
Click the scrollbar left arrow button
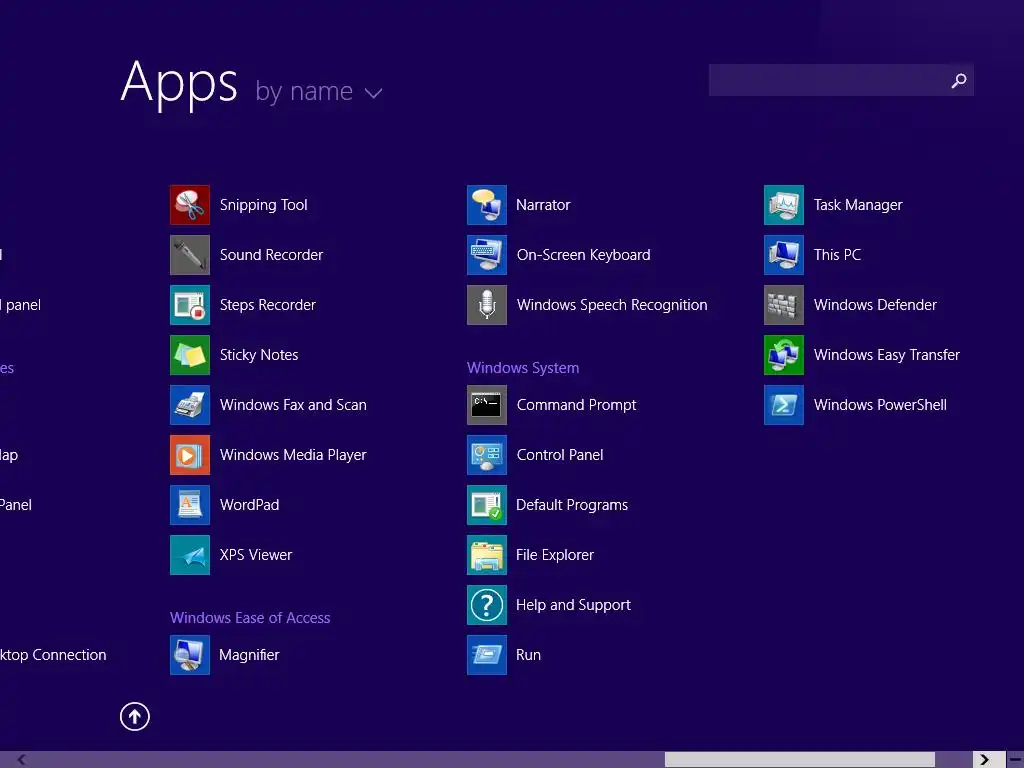tap(22, 760)
